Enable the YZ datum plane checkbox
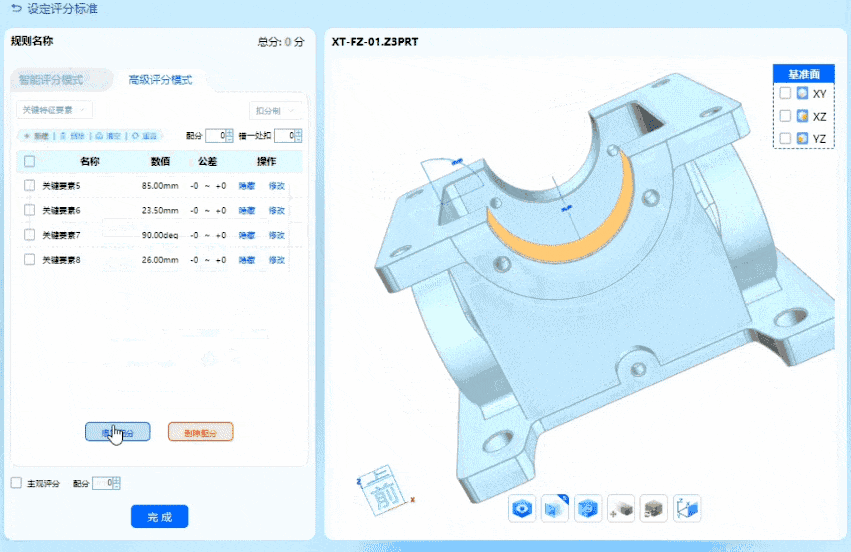 point(785,138)
